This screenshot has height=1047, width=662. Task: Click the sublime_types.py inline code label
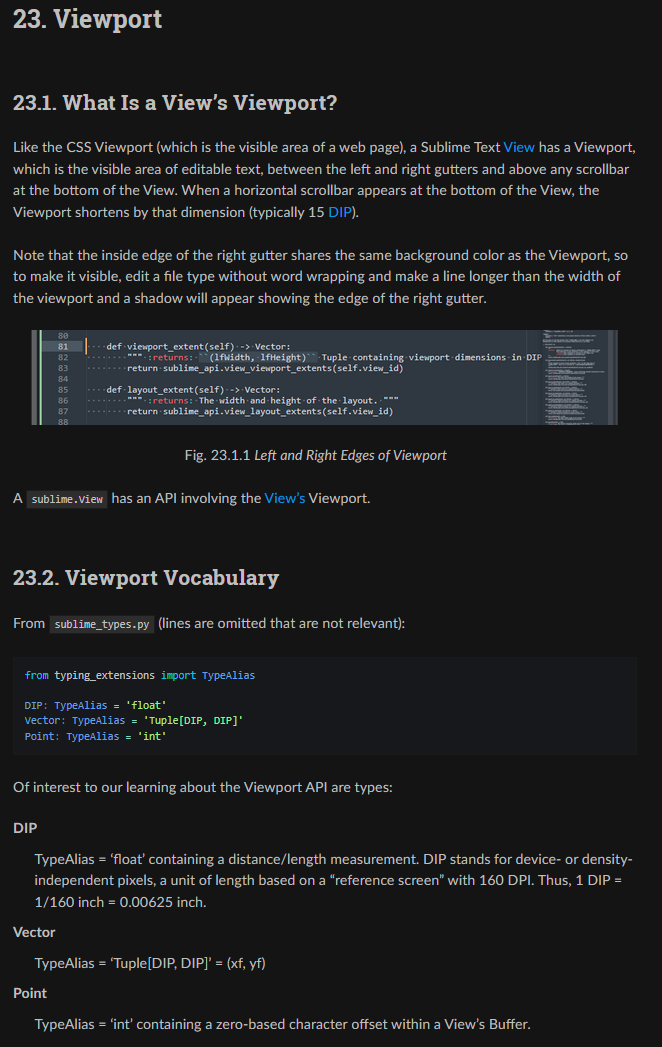click(102, 624)
